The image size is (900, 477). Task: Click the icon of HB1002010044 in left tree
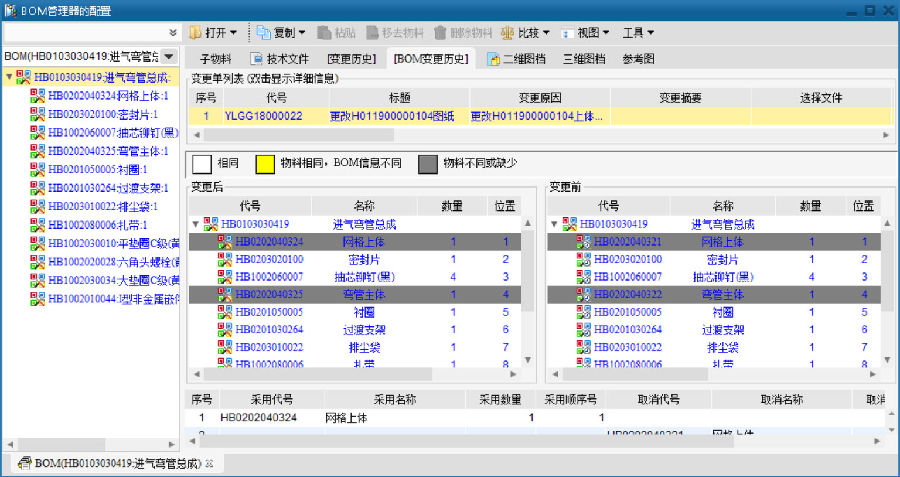pyautogui.click(x=37, y=298)
